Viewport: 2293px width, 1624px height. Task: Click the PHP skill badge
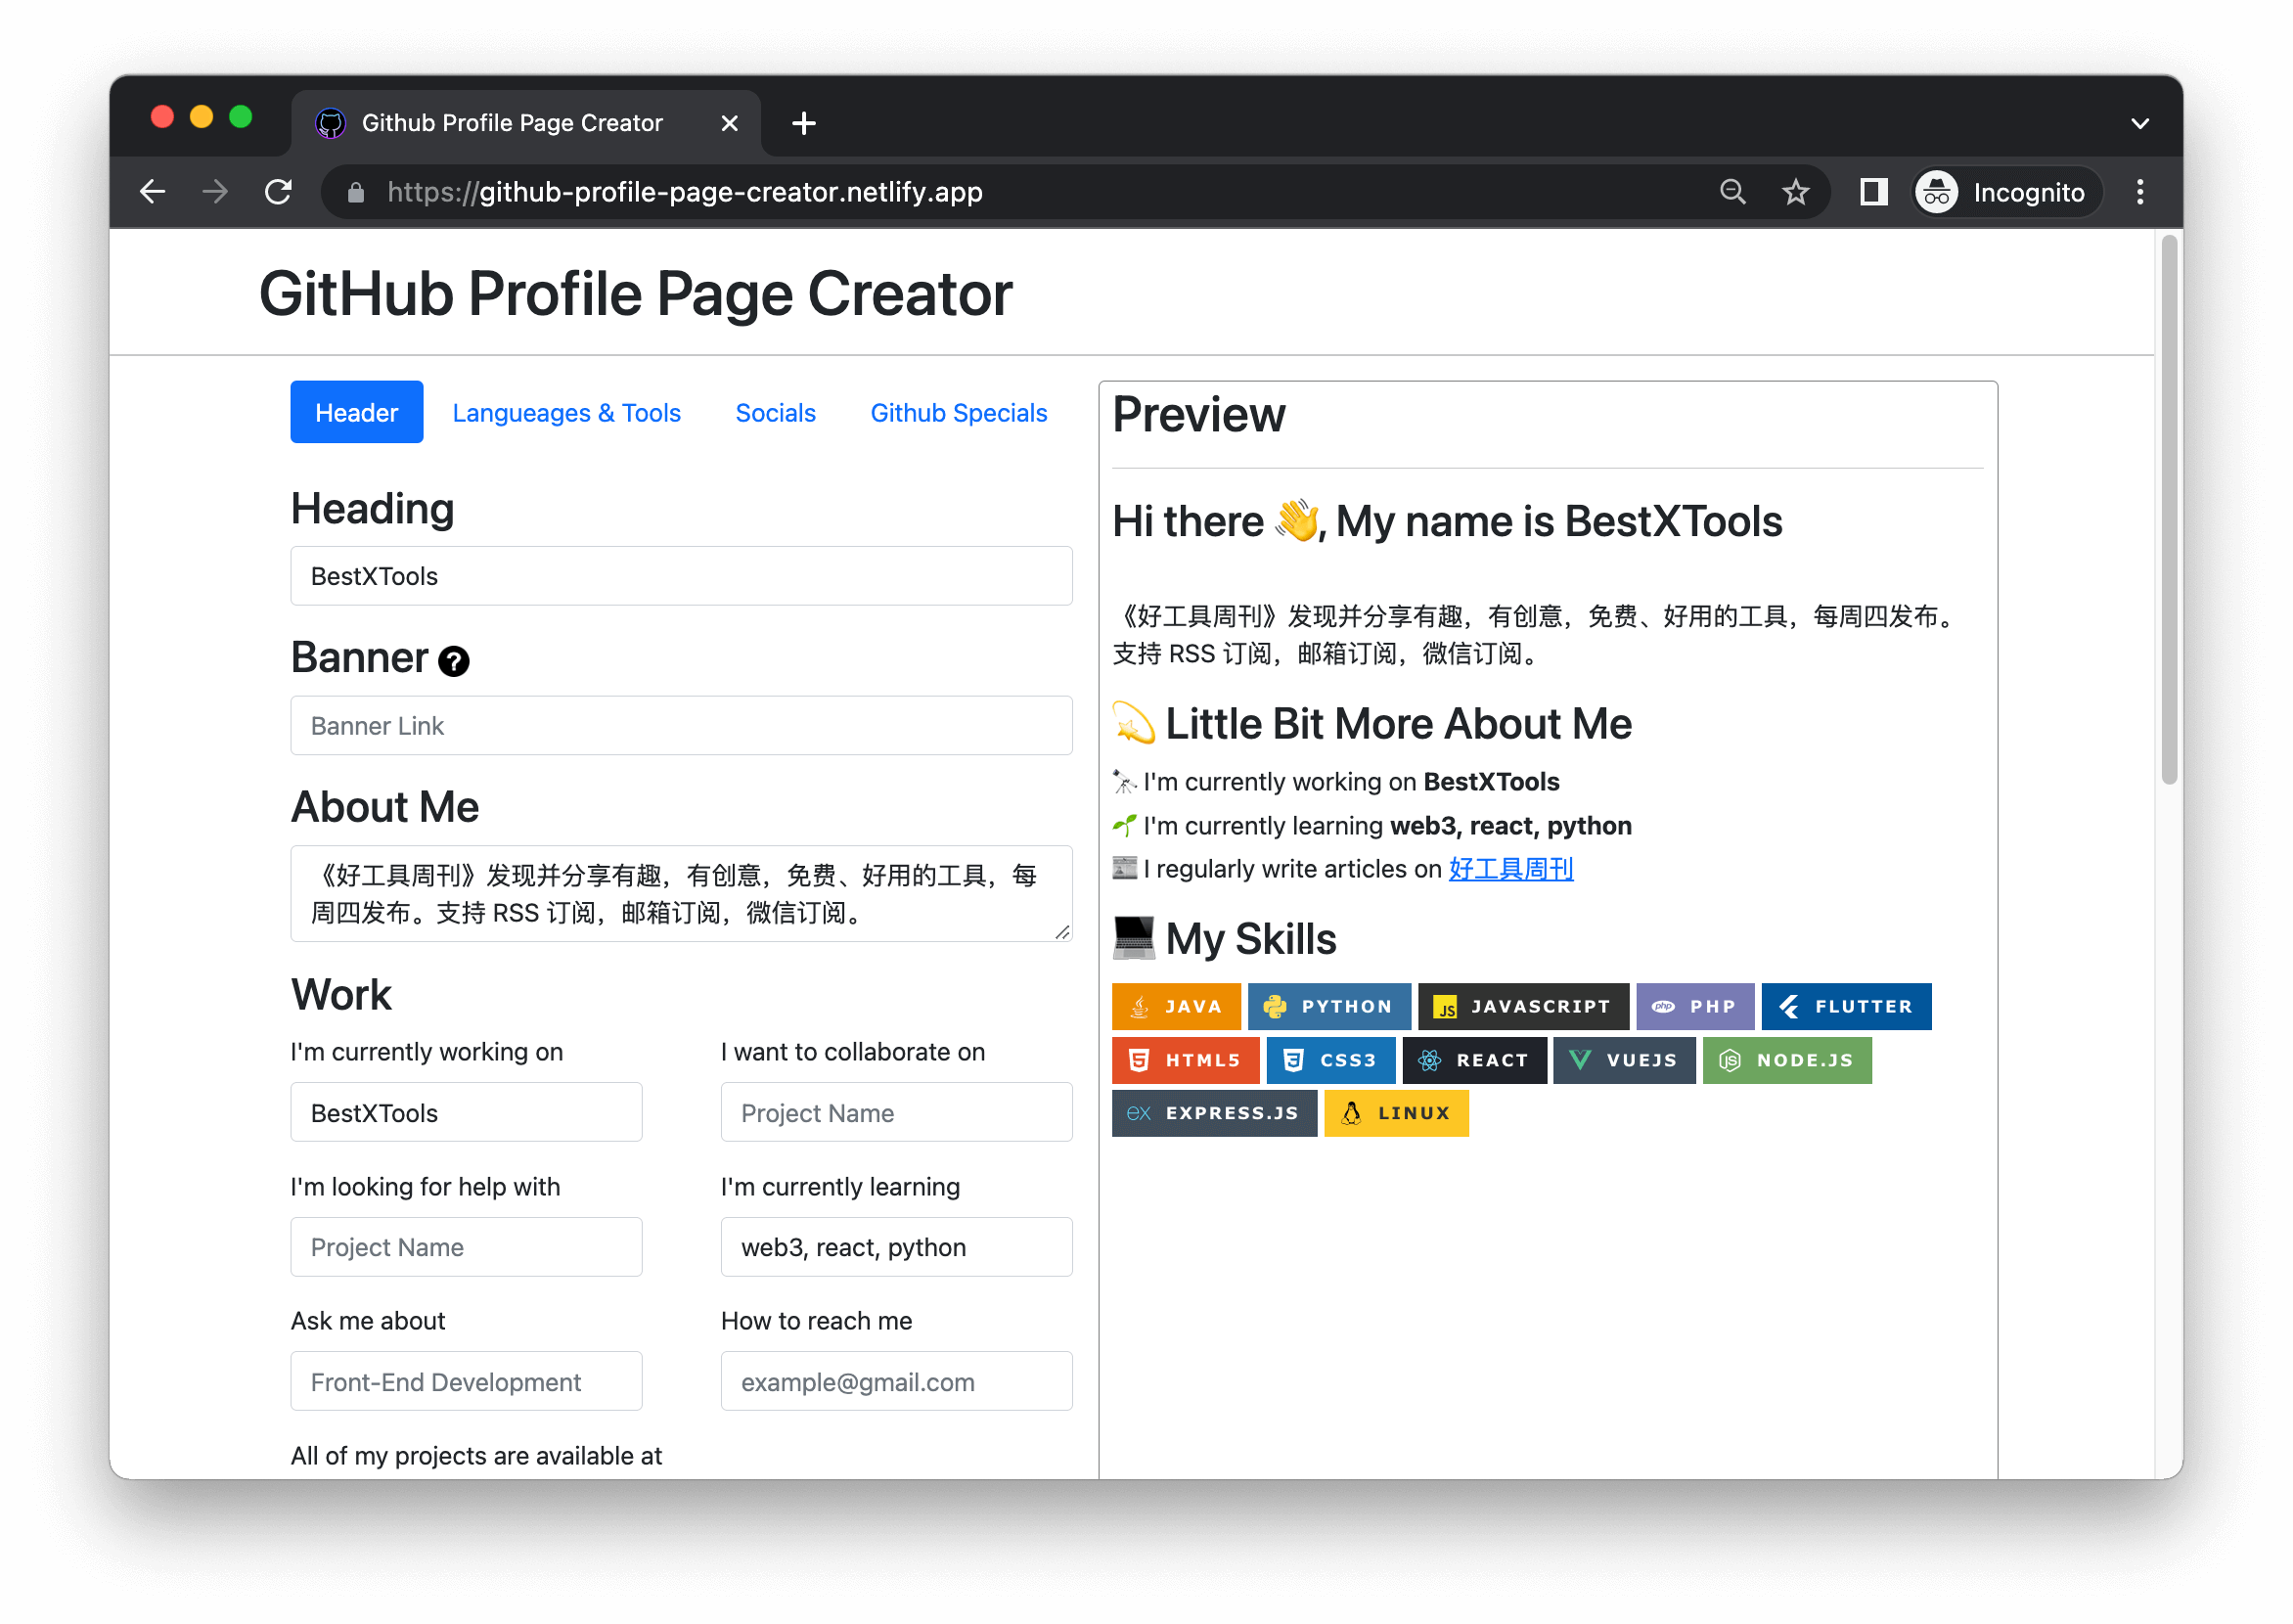(1695, 1006)
